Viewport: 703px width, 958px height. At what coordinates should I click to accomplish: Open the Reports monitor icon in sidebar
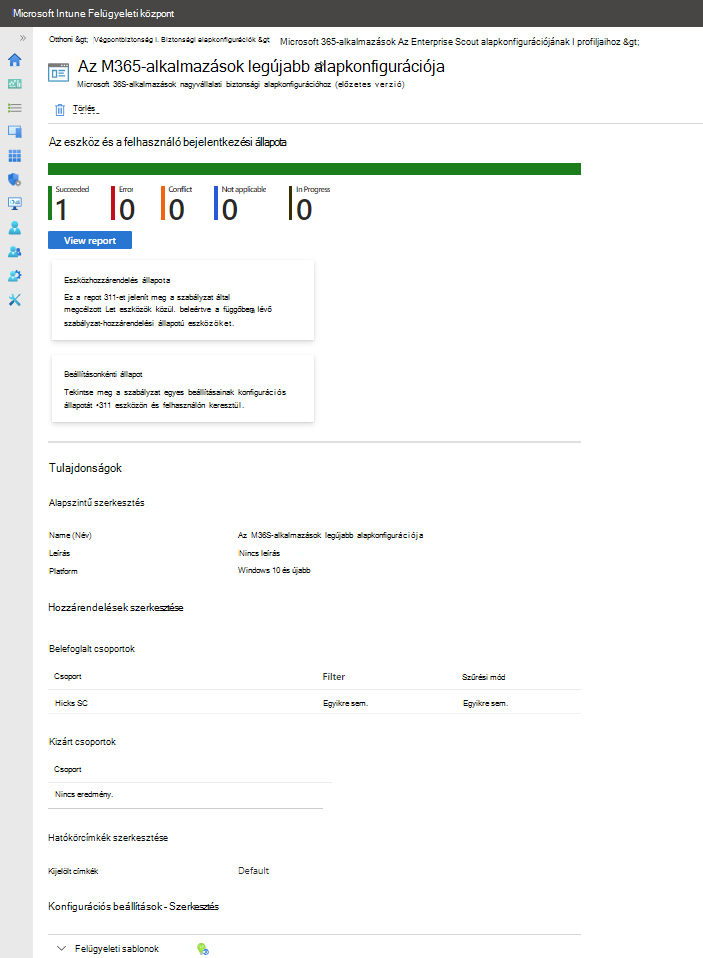(15, 203)
